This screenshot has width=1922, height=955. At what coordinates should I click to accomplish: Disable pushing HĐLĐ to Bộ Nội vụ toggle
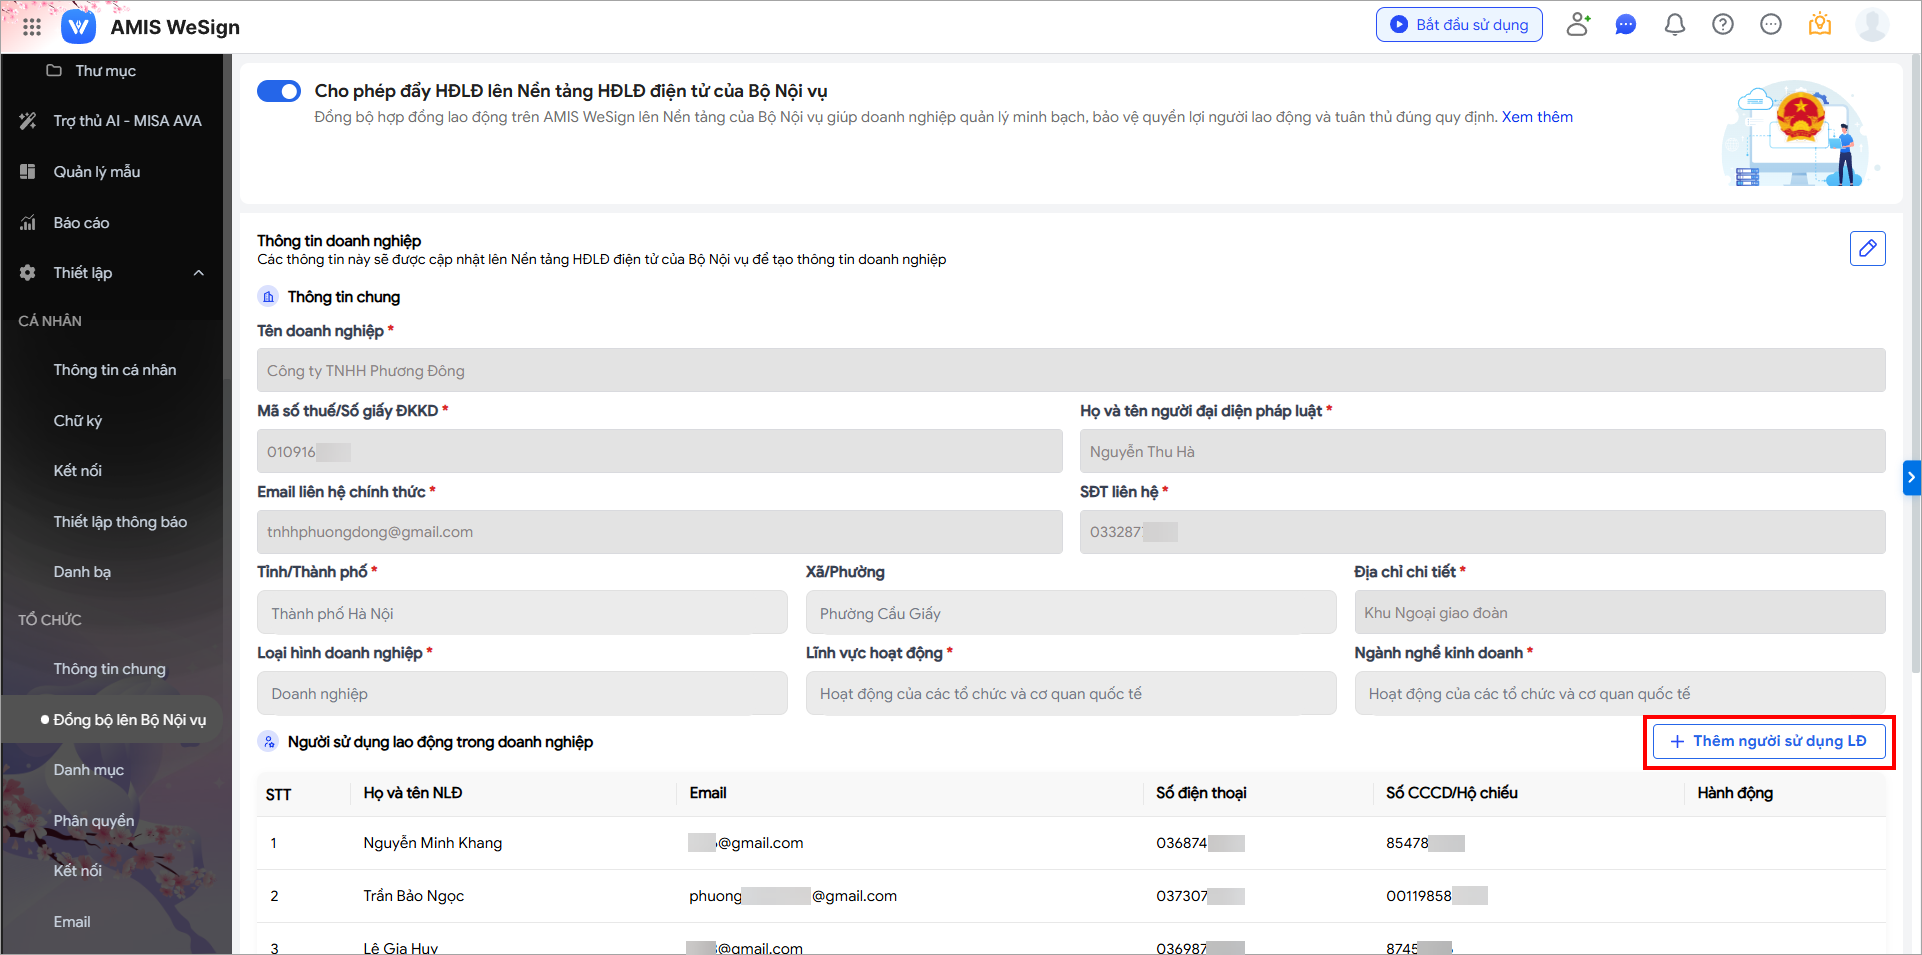click(279, 91)
